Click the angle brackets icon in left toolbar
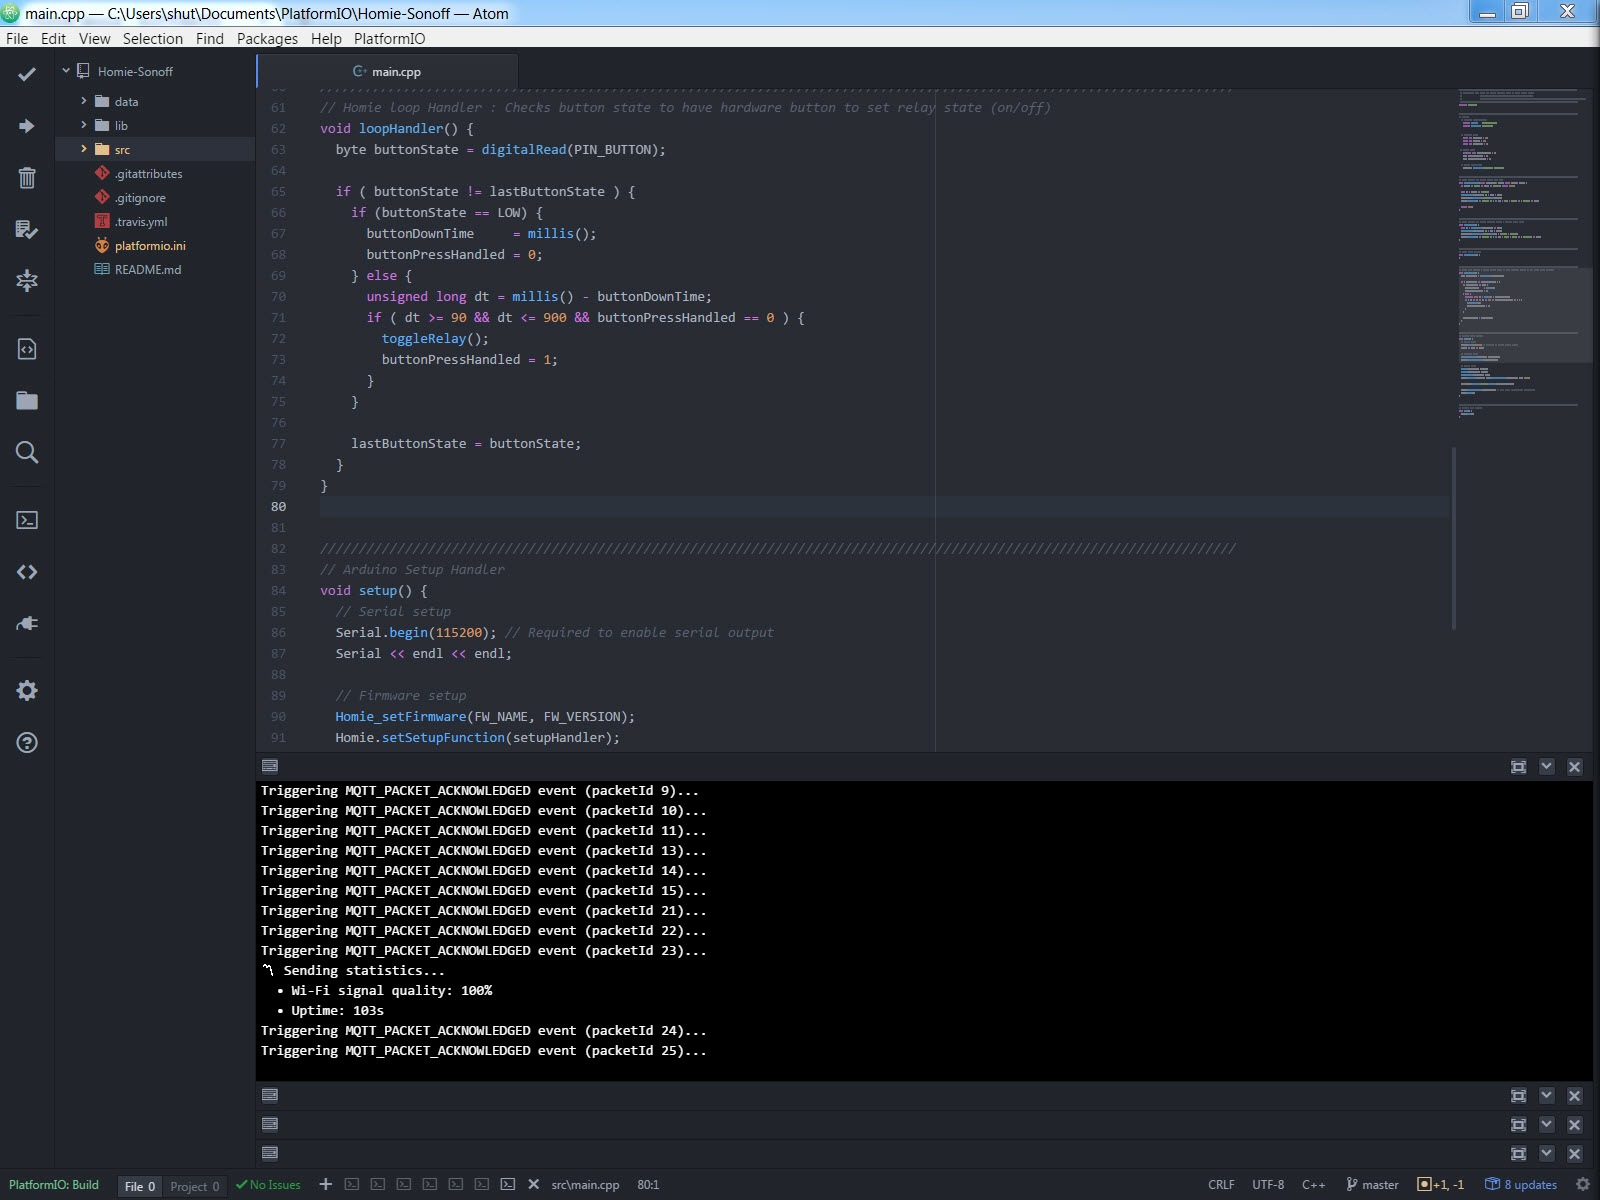 27,572
